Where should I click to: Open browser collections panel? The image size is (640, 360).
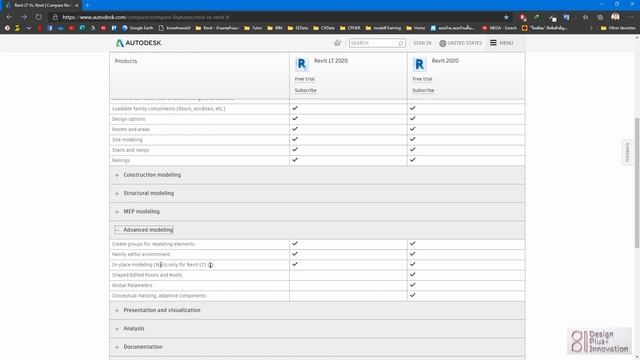pyautogui.click(x=600, y=17)
